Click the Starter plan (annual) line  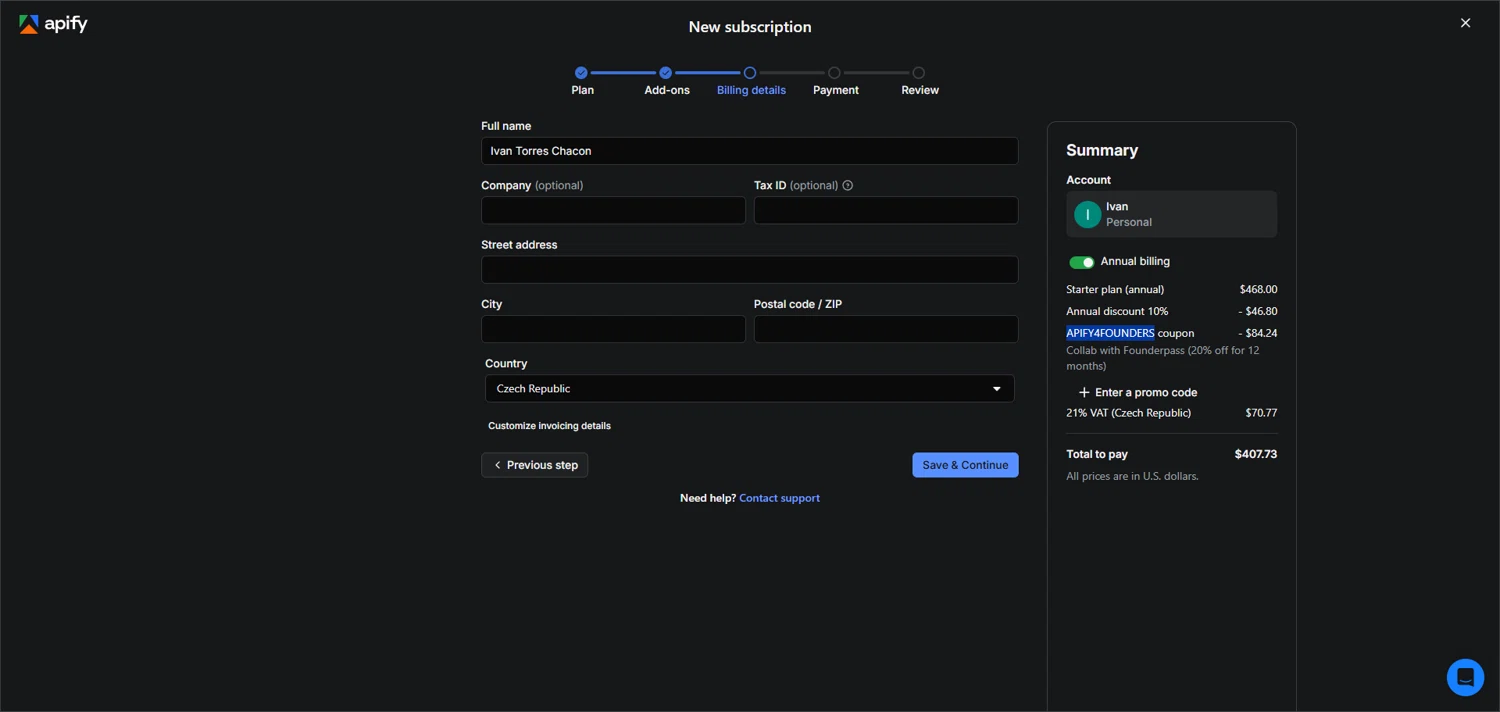click(1171, 289)
